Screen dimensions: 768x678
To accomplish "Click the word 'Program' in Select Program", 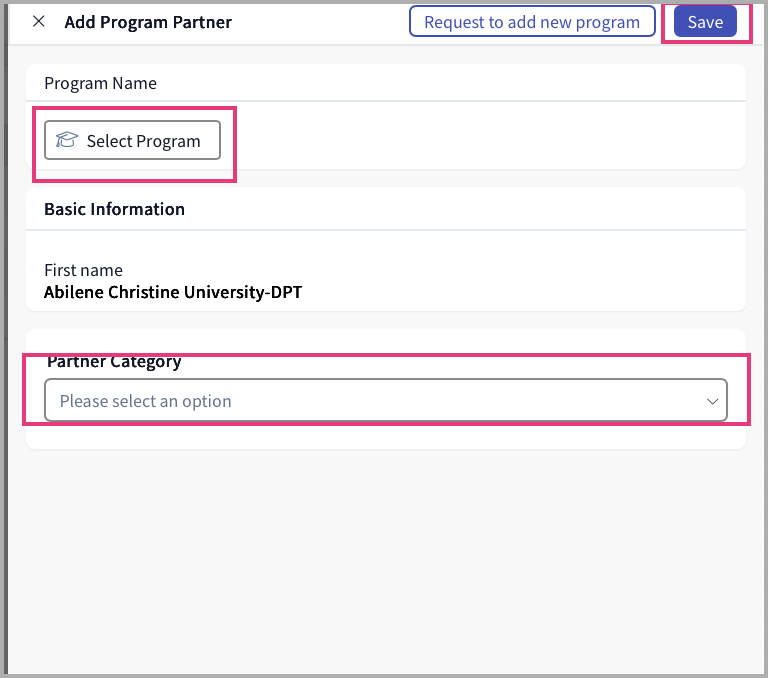I will (x=168, y=141).
